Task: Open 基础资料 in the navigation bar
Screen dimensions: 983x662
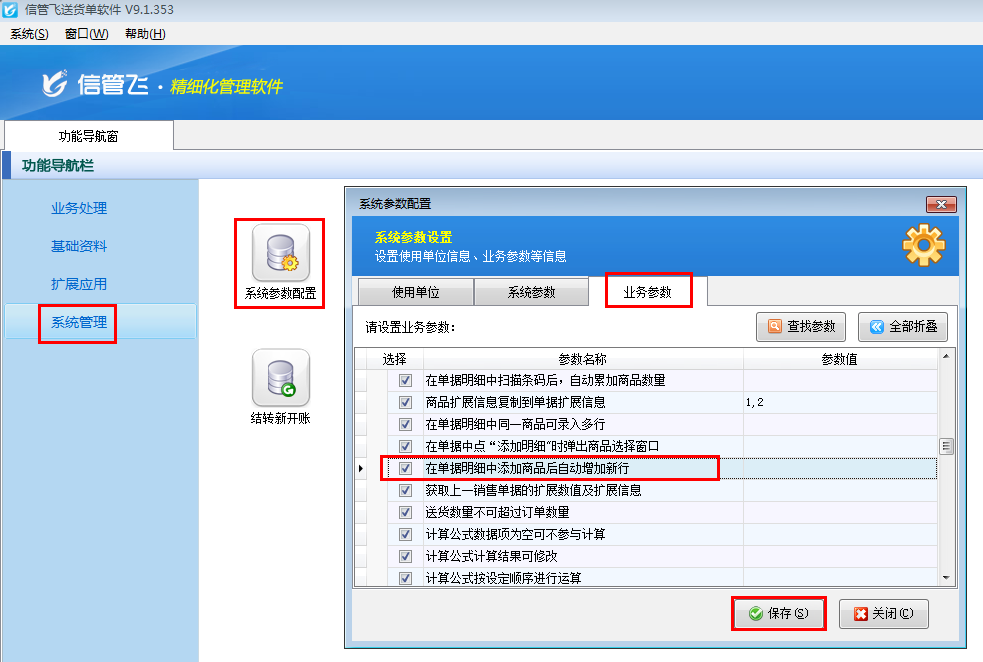Action: [79, 246]
